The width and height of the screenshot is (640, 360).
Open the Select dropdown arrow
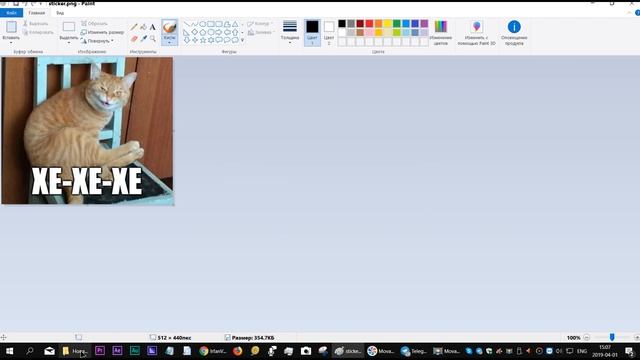click(x=69, y=42)
